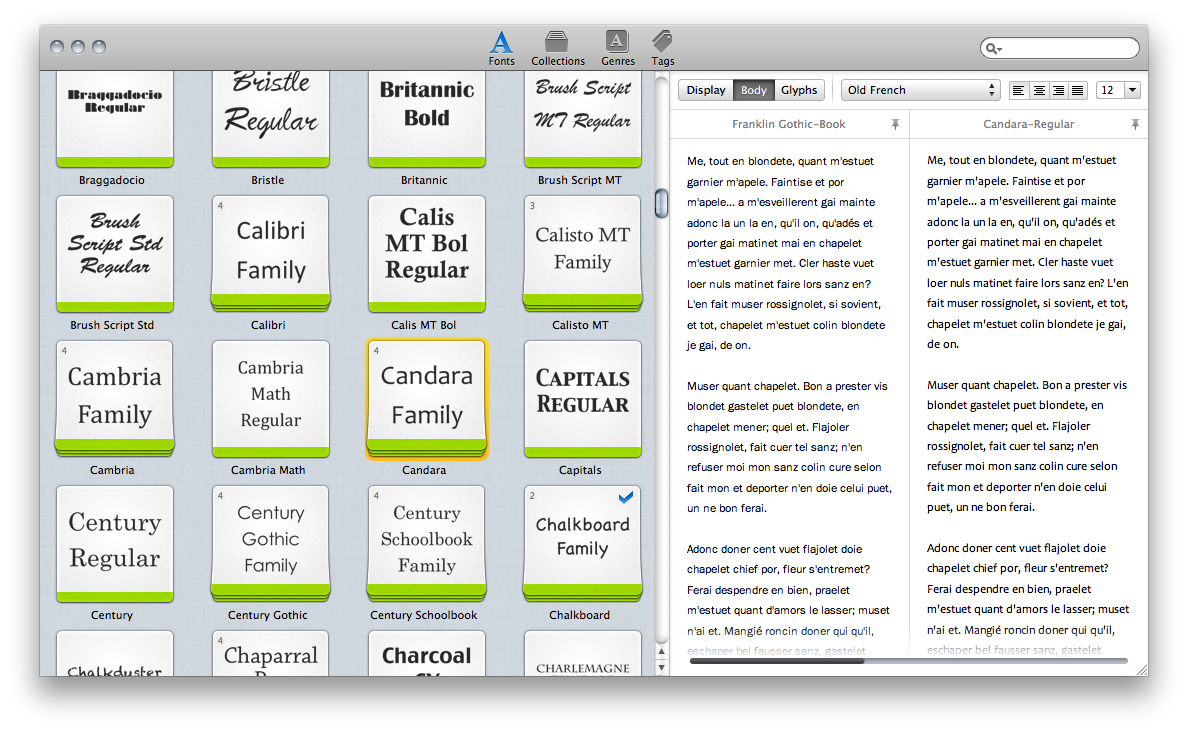This screenshot has height=731, width=1188.
Task: Open the Fonts view in toolbar
Action: click(501, 48)
